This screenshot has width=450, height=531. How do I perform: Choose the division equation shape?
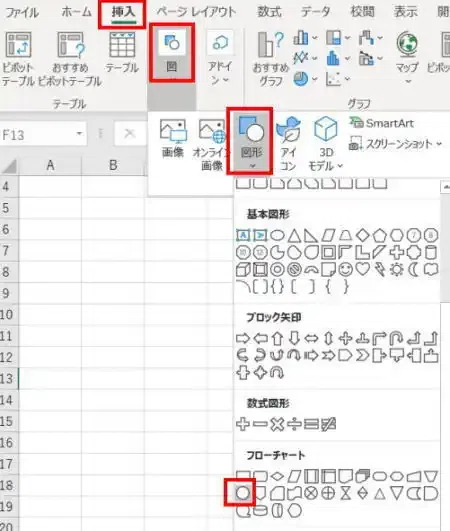pyautogui.click(x=294, y=424)
